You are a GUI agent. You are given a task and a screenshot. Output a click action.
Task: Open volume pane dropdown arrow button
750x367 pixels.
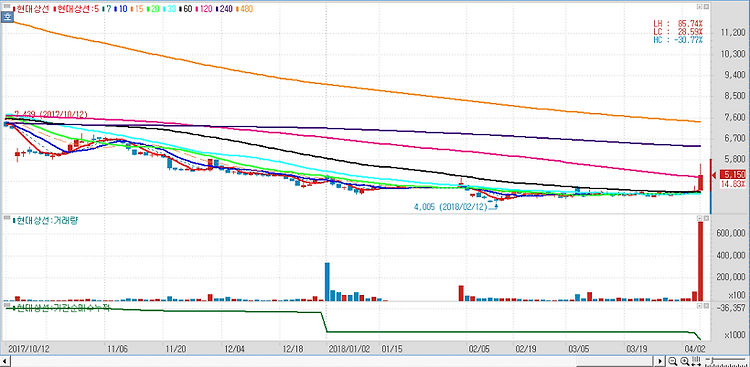pyautogui.click(x=699, y=218)
